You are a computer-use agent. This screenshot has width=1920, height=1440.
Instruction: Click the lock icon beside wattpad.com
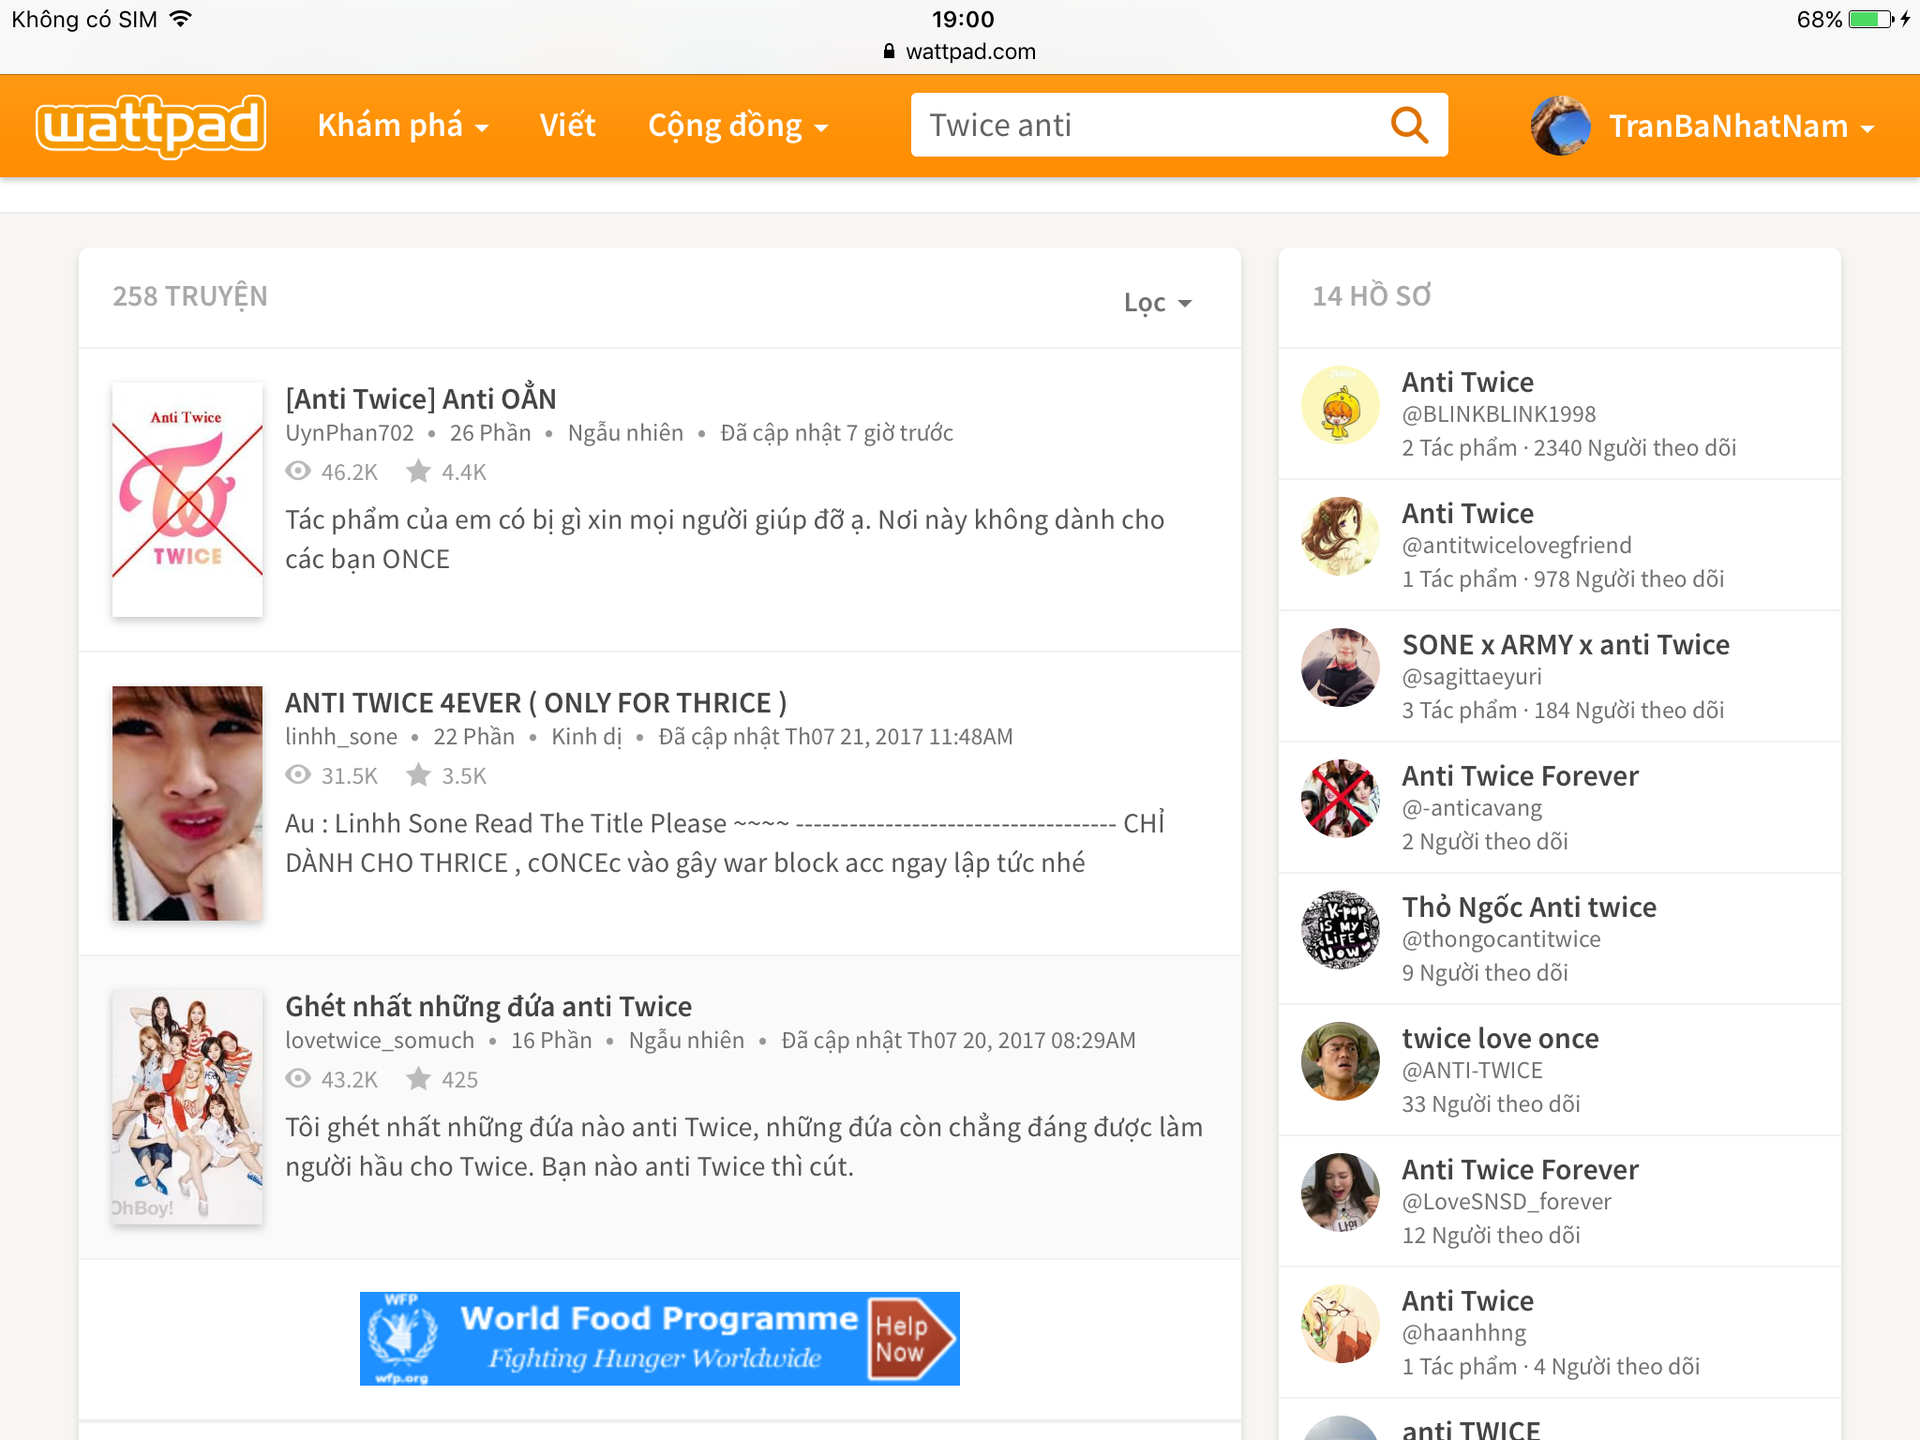tap(889, 51)
